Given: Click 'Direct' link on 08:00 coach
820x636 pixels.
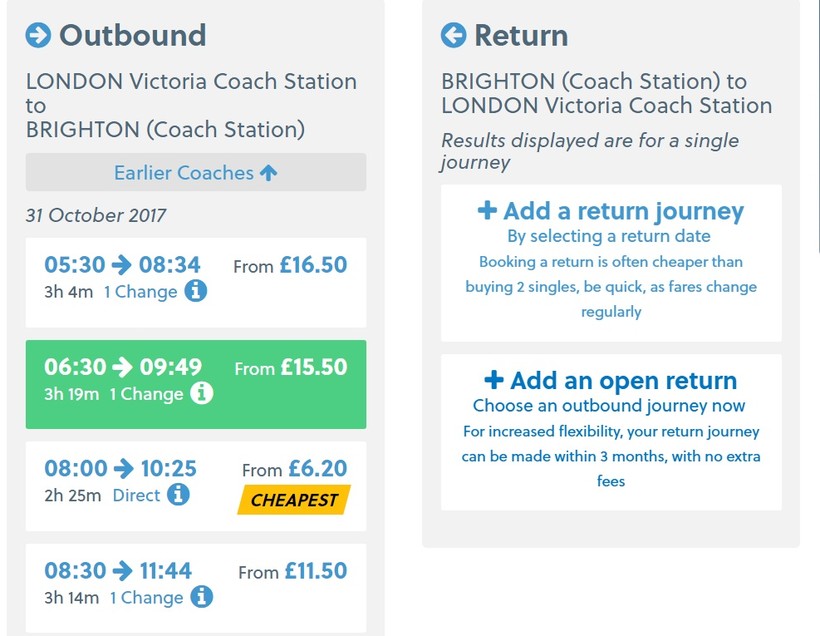Looking at the screenshot, I should [137, 495].
